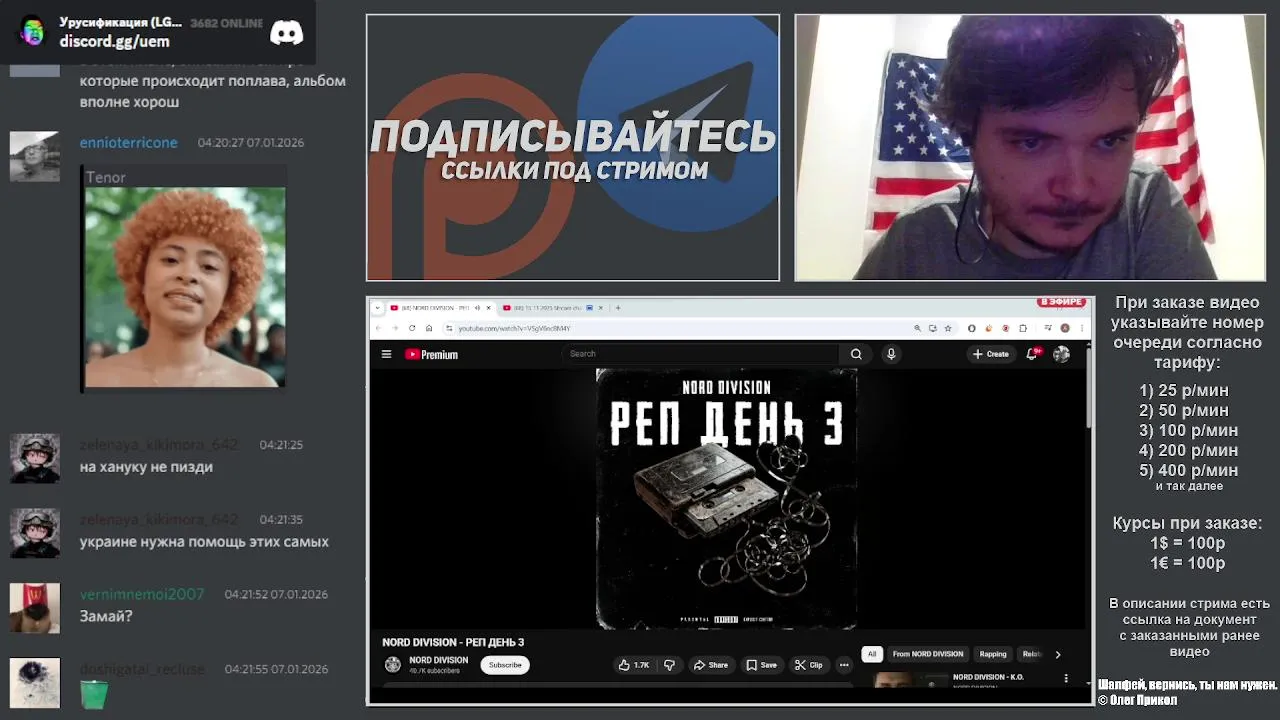Reload the YouTube page in Chrome
The height and width of the screenshot is (720, 1280).
click(x=412, y=328)
